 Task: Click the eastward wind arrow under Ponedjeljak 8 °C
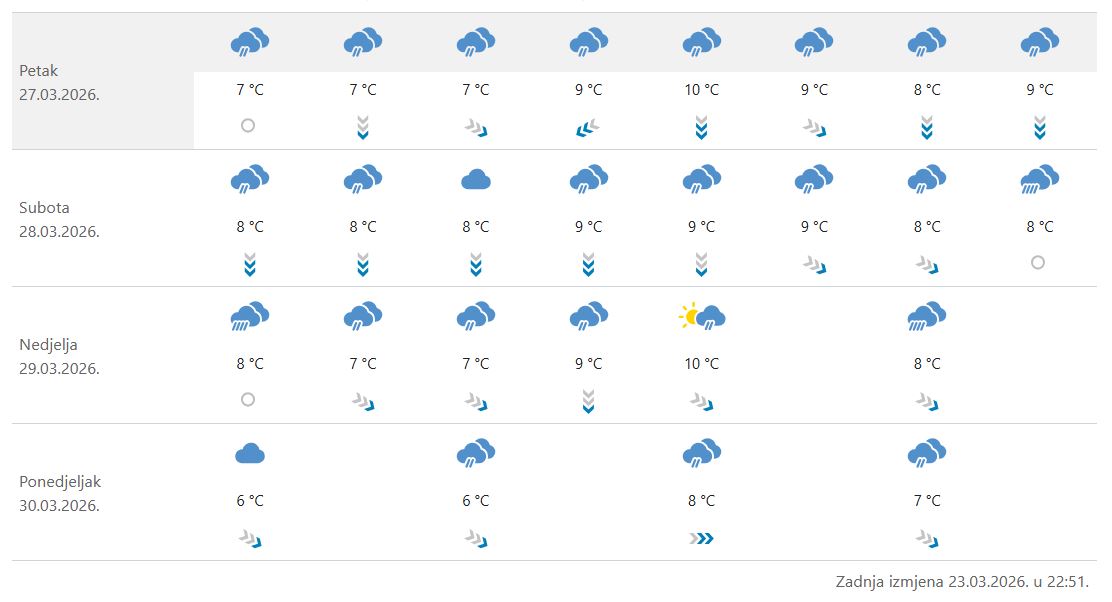coord(701,538)
